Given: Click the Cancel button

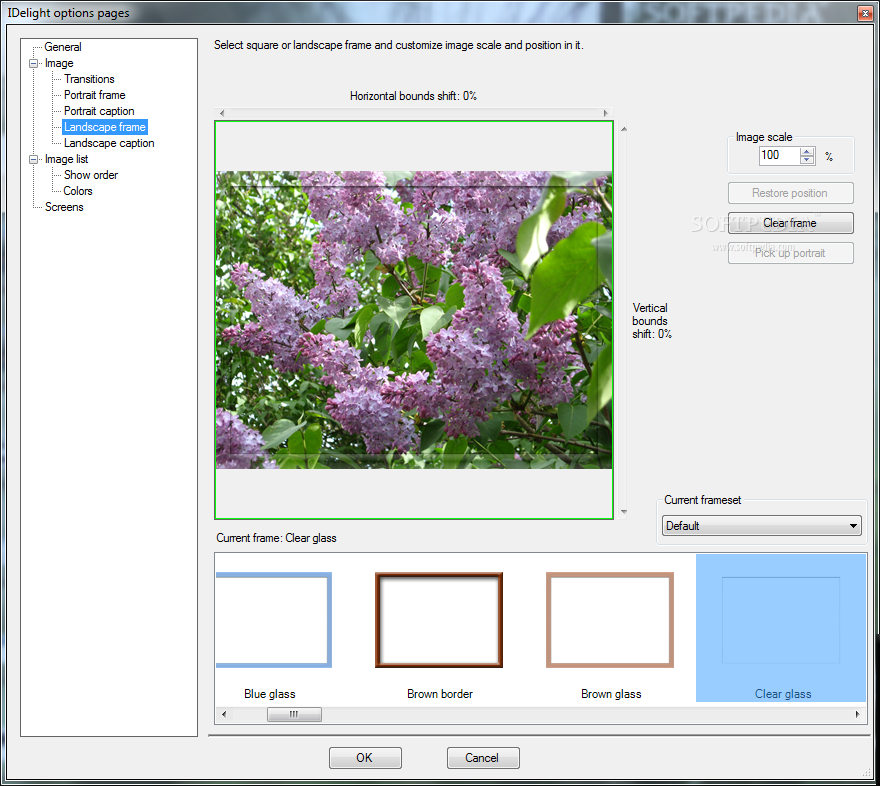Looking at the screenshot, I should (x=483, y=758).
